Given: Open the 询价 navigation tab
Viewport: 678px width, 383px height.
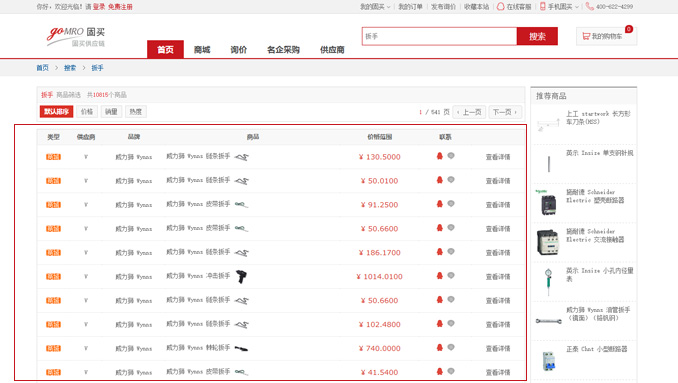Looking at the screenshot, I should 239,50.
